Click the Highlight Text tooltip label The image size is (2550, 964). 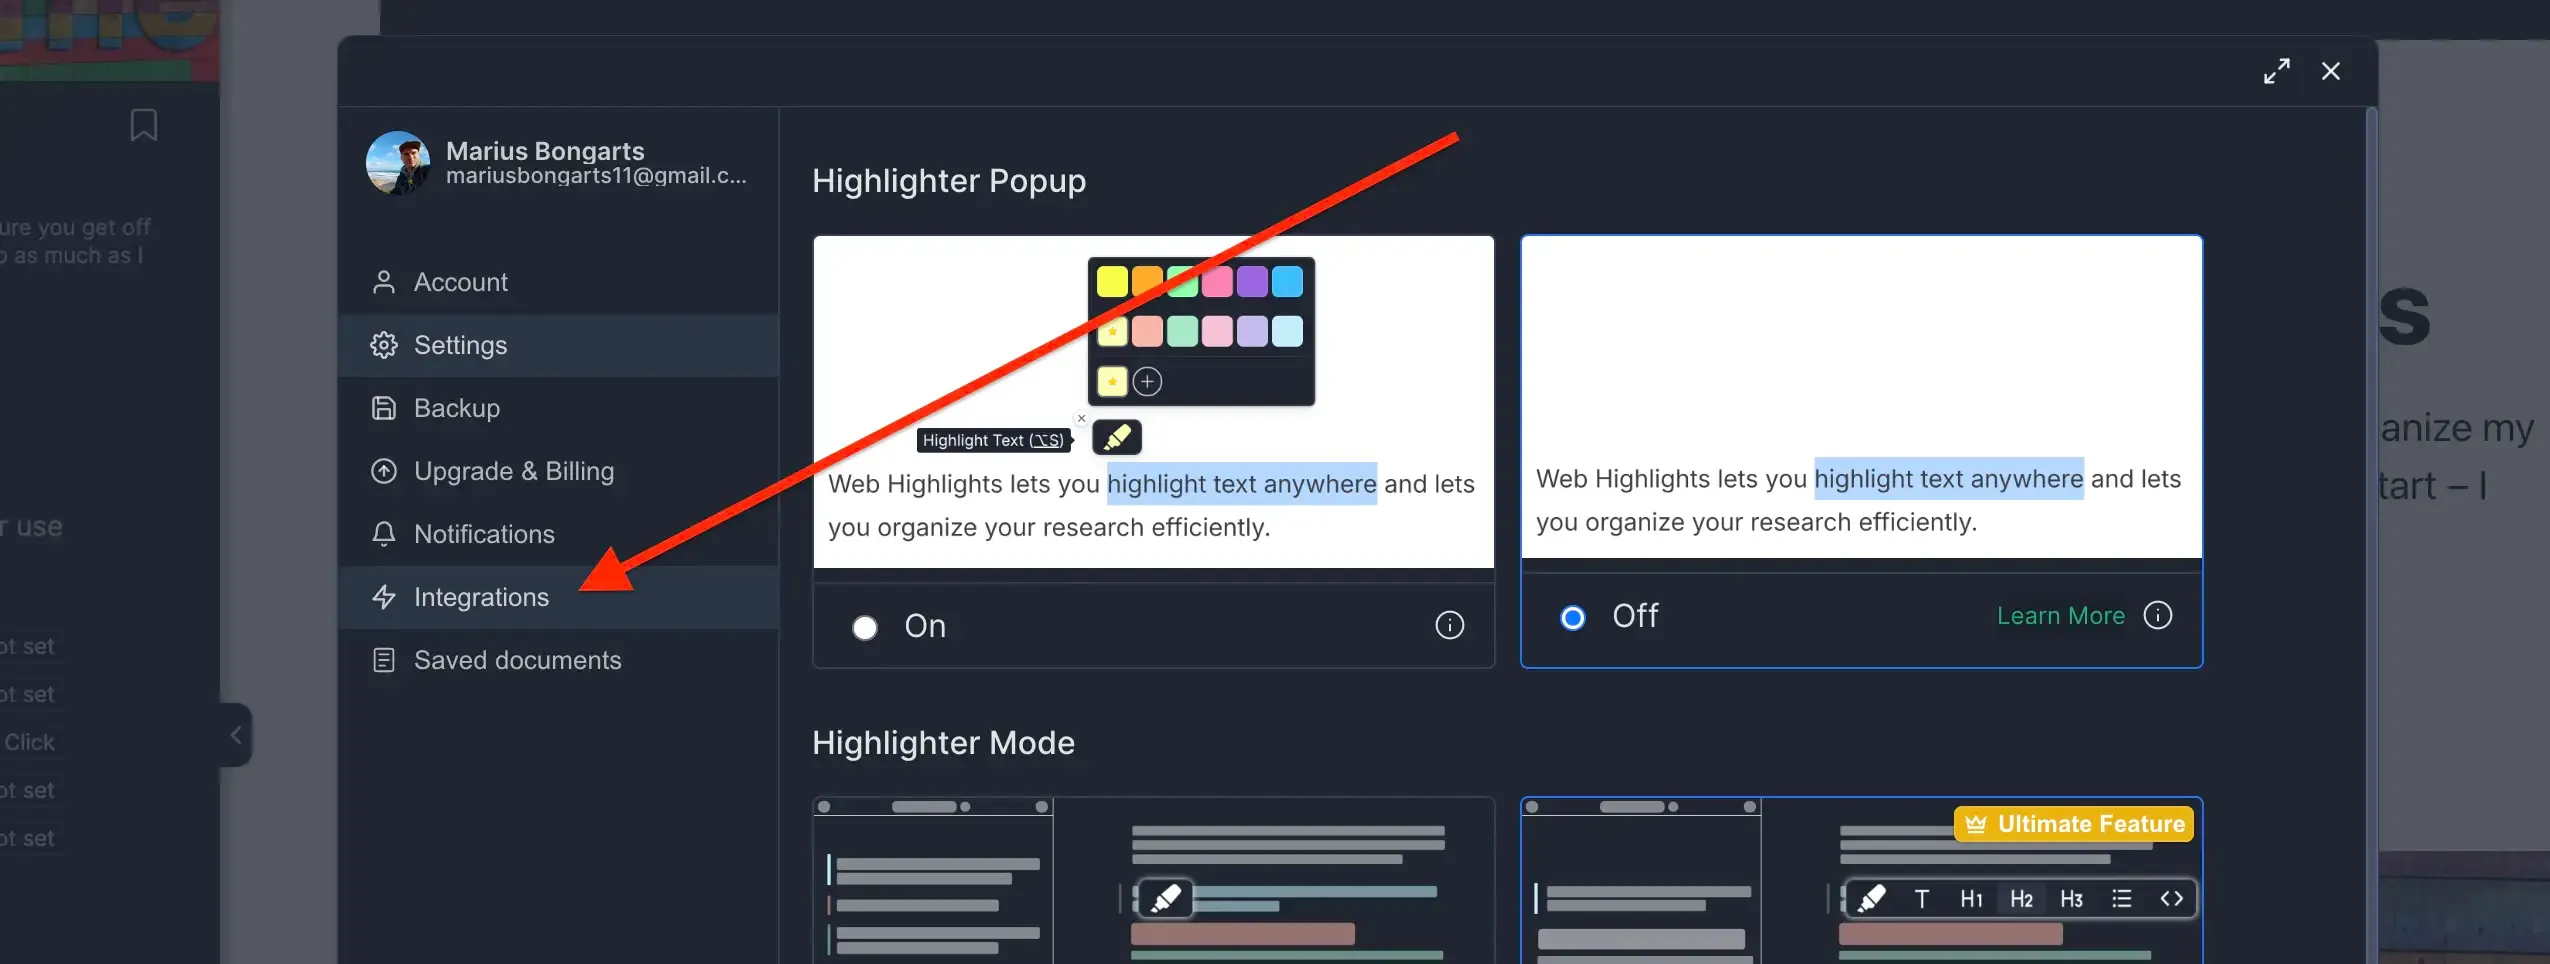click(x=994, y=440)
